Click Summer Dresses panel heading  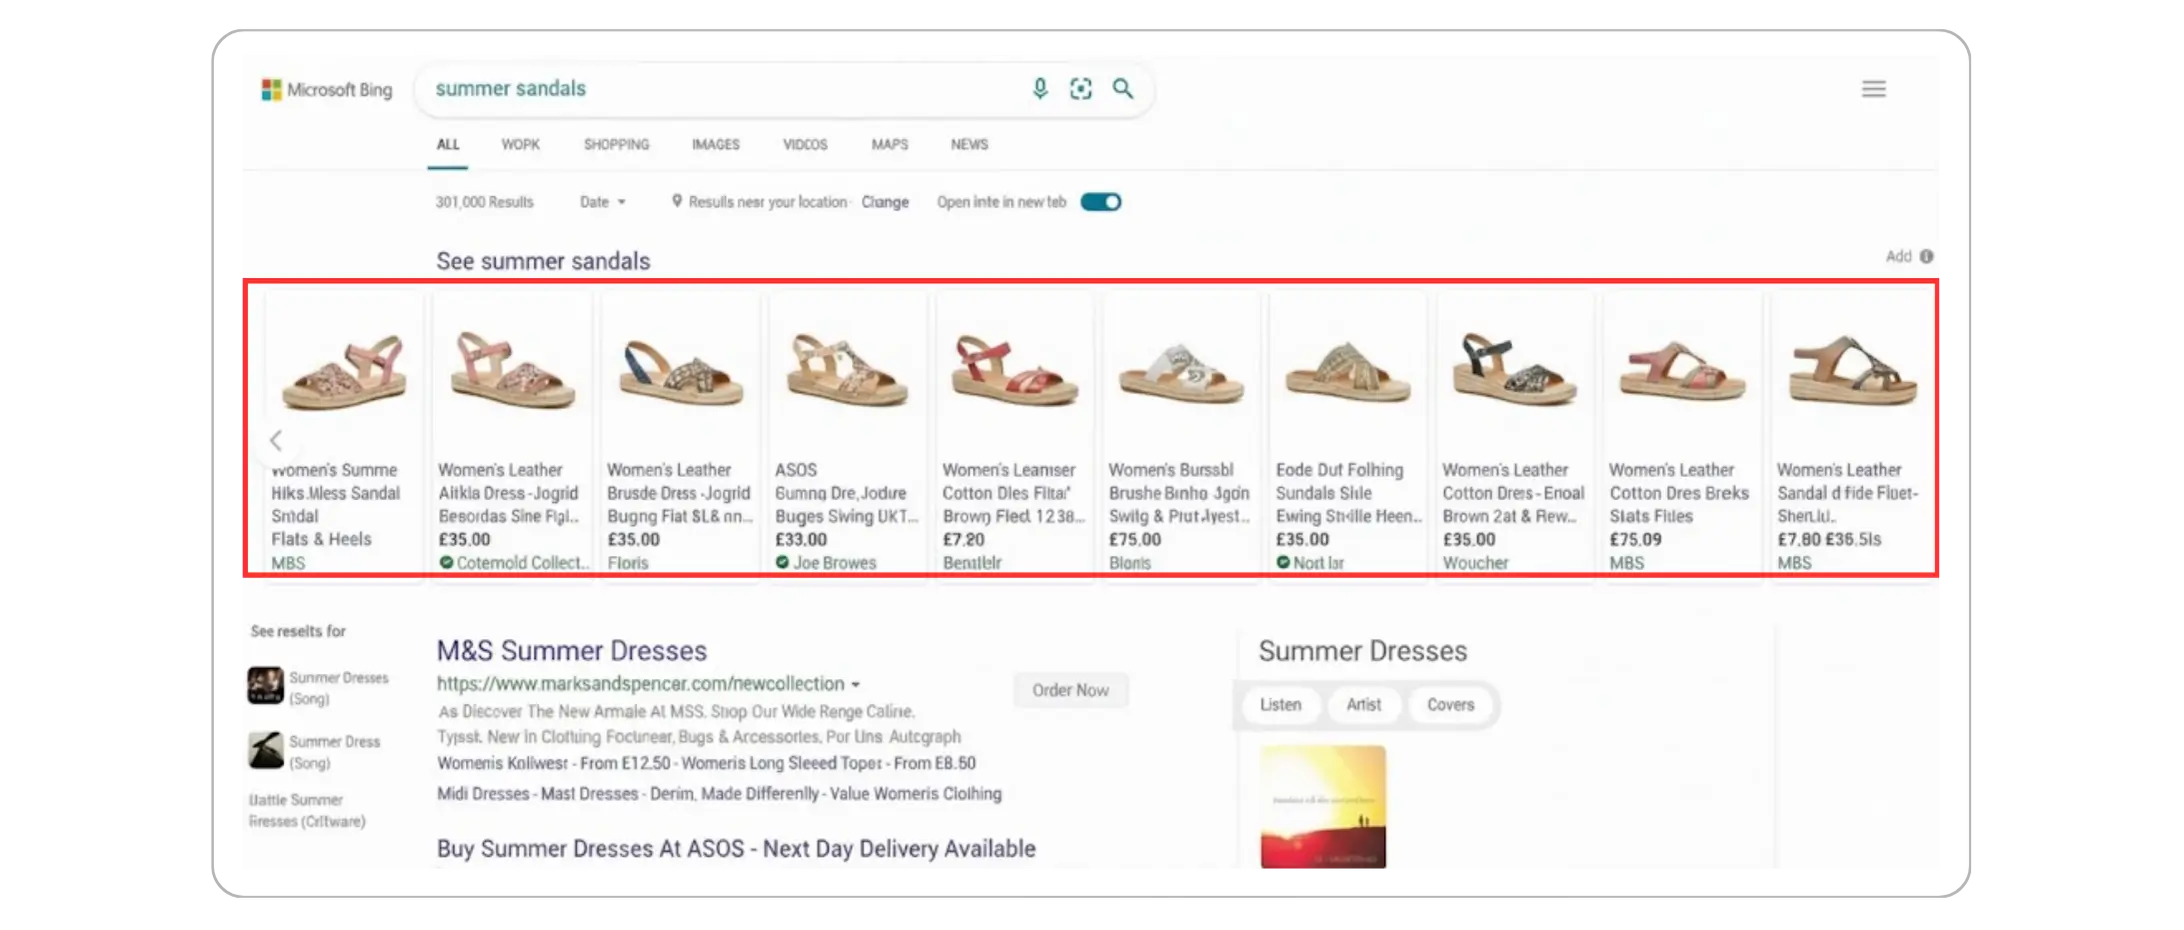click(1362, 651)
